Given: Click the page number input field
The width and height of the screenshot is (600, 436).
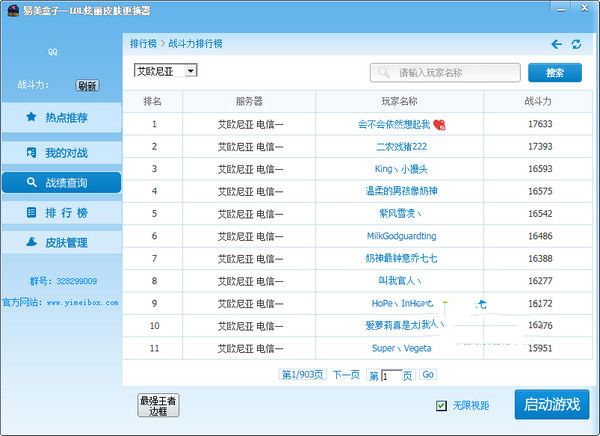Looking at the screenshot, I should pyautogui.click(x=391, y=376).
